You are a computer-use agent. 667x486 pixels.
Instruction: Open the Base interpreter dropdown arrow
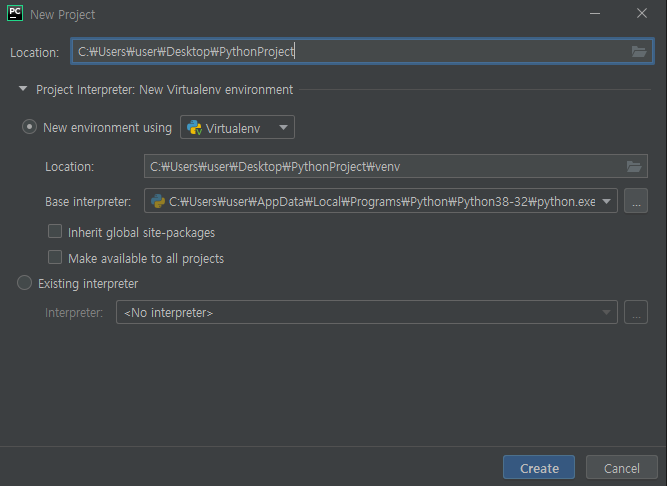607,201
